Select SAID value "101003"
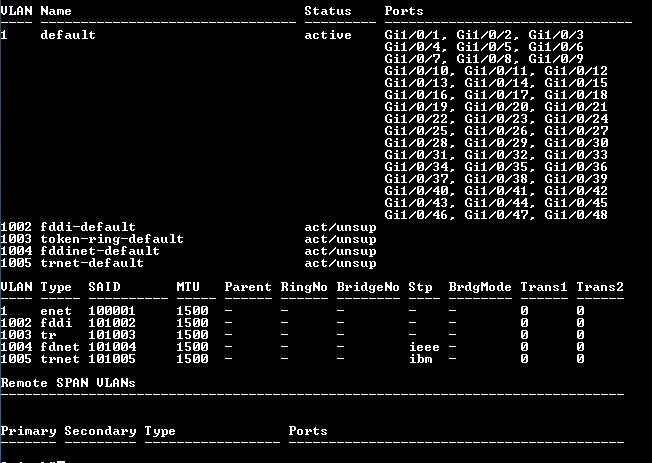This screenshot has width=652, height=463. [111, 335]
